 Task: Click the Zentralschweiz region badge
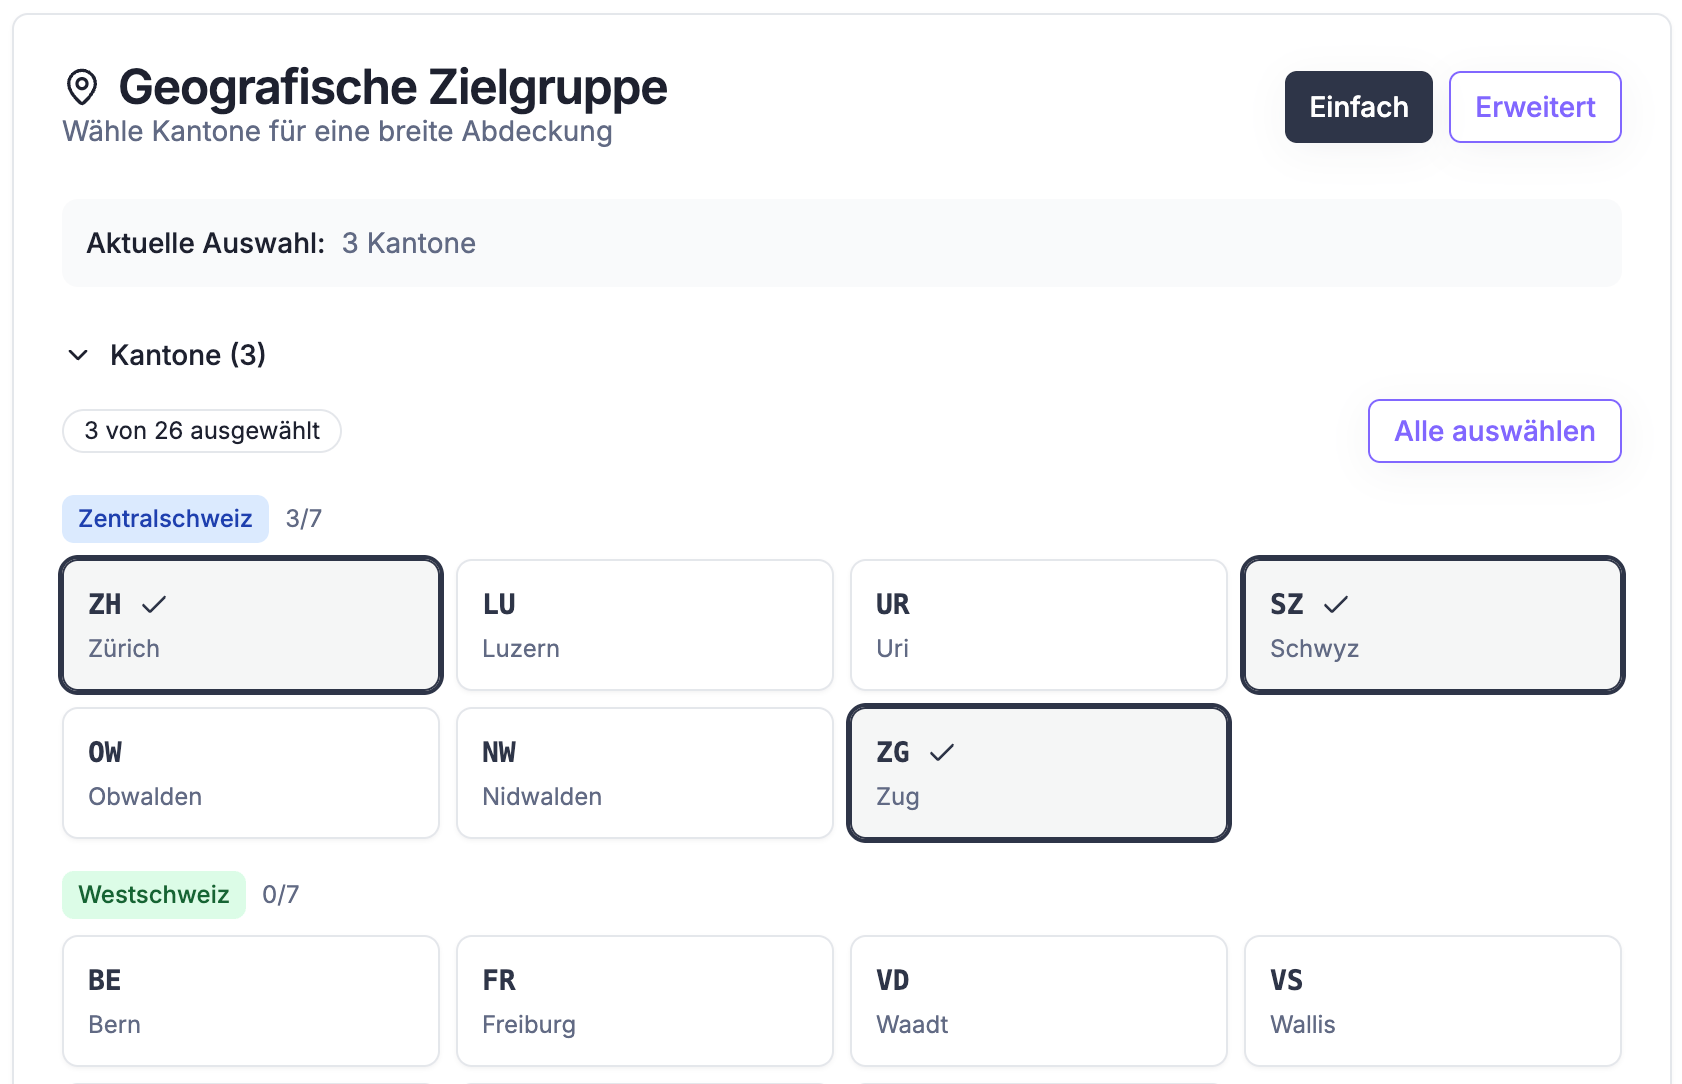pyautogui.click(x=165, y=519)
